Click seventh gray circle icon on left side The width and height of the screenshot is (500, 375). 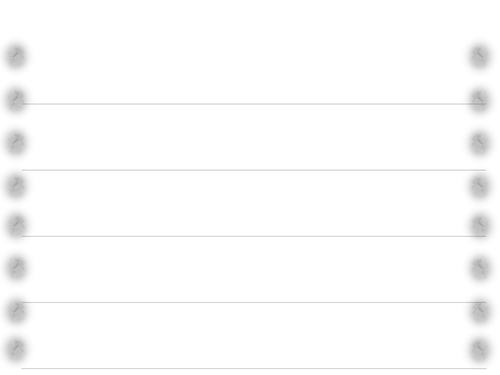[16, 311]
